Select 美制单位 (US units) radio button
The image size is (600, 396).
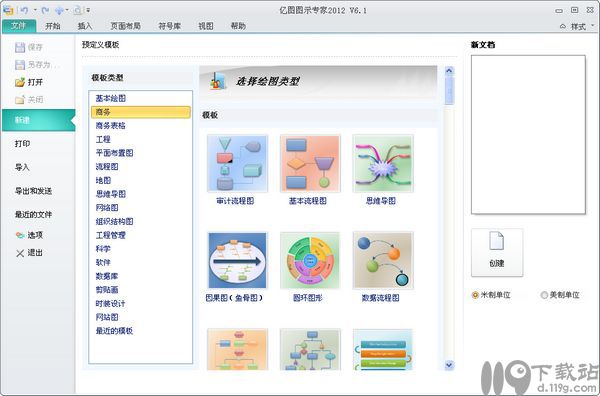click(544, 295)
